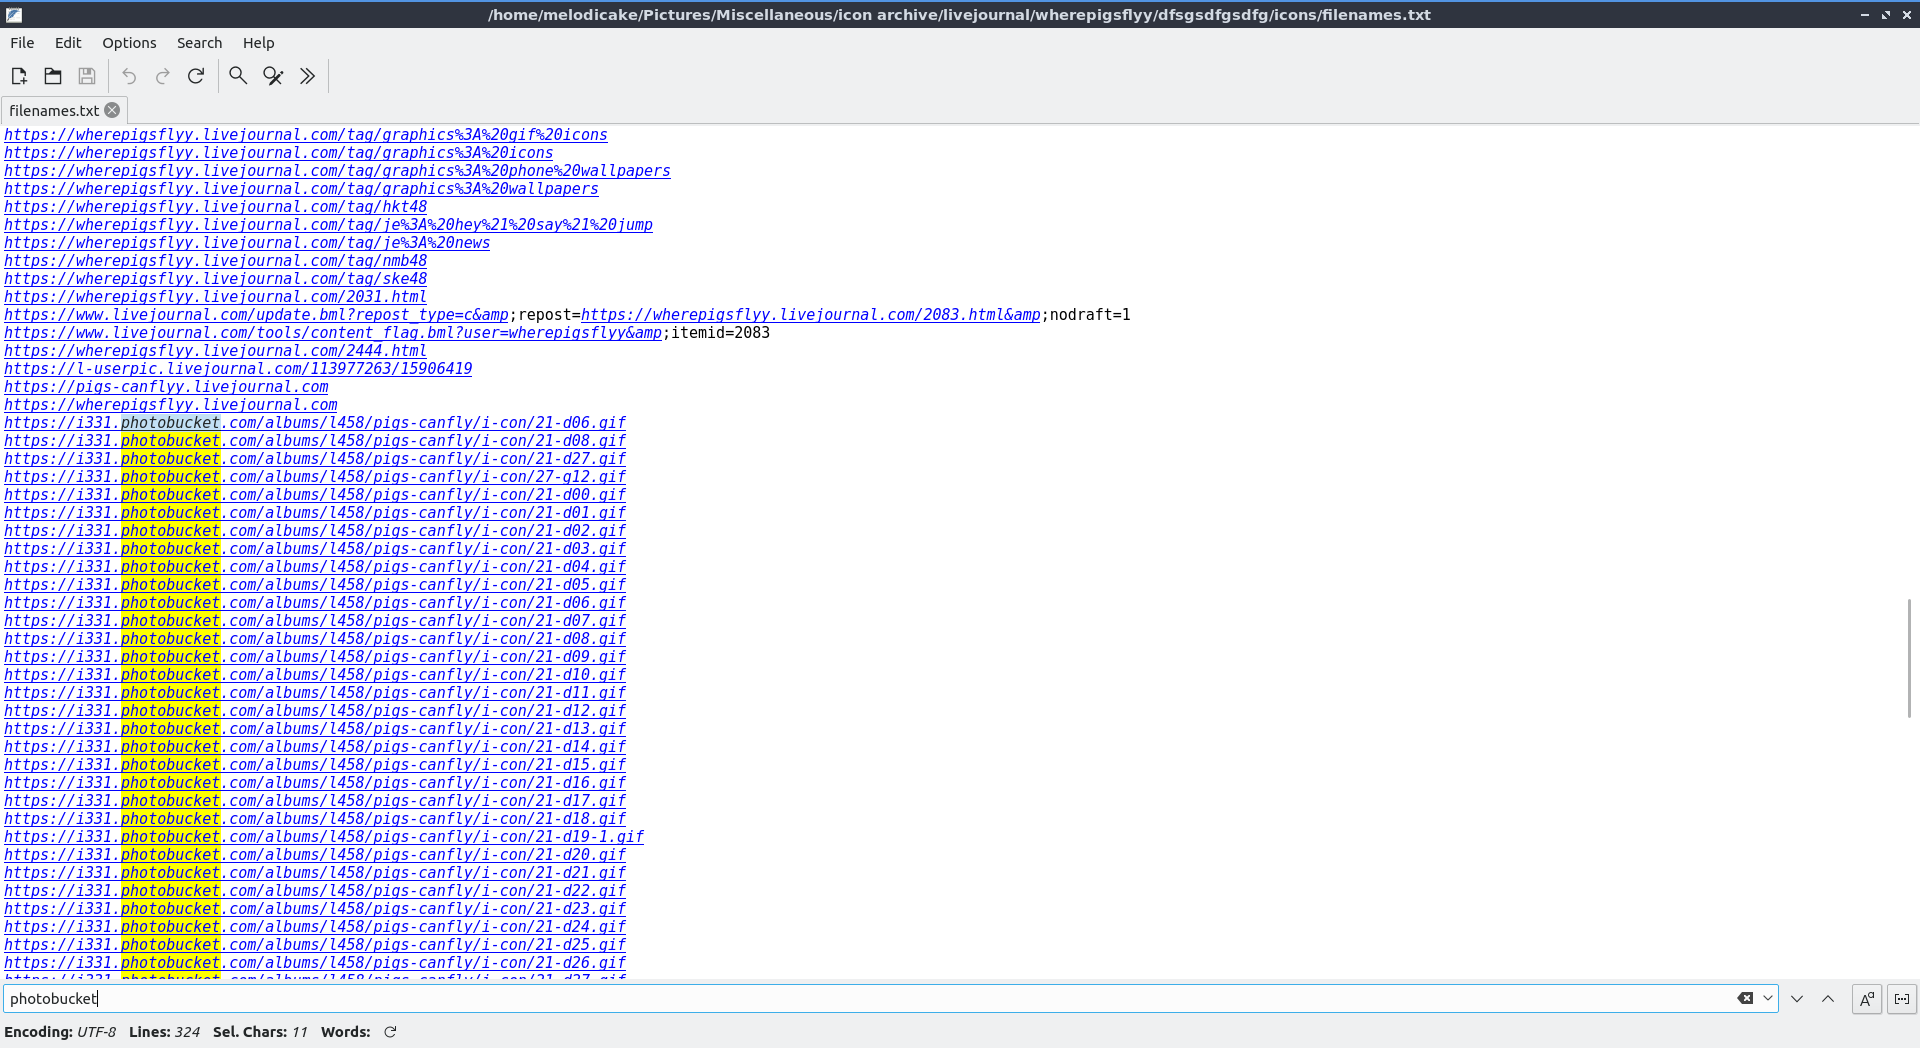1920x1048 pixels.
Task: Open a file using the folder icon
Action: click(x=53, y=76)
